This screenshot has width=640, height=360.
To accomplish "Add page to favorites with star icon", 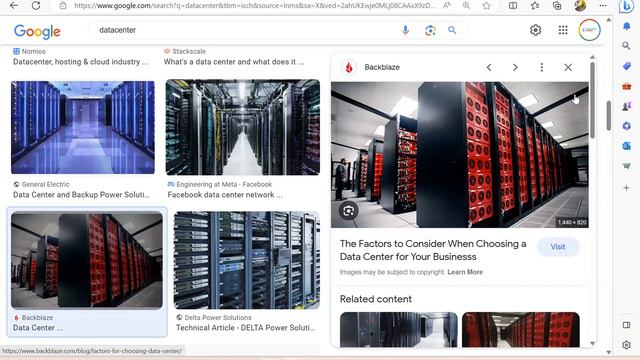I will pyautogui.click(x=486, y=5).
